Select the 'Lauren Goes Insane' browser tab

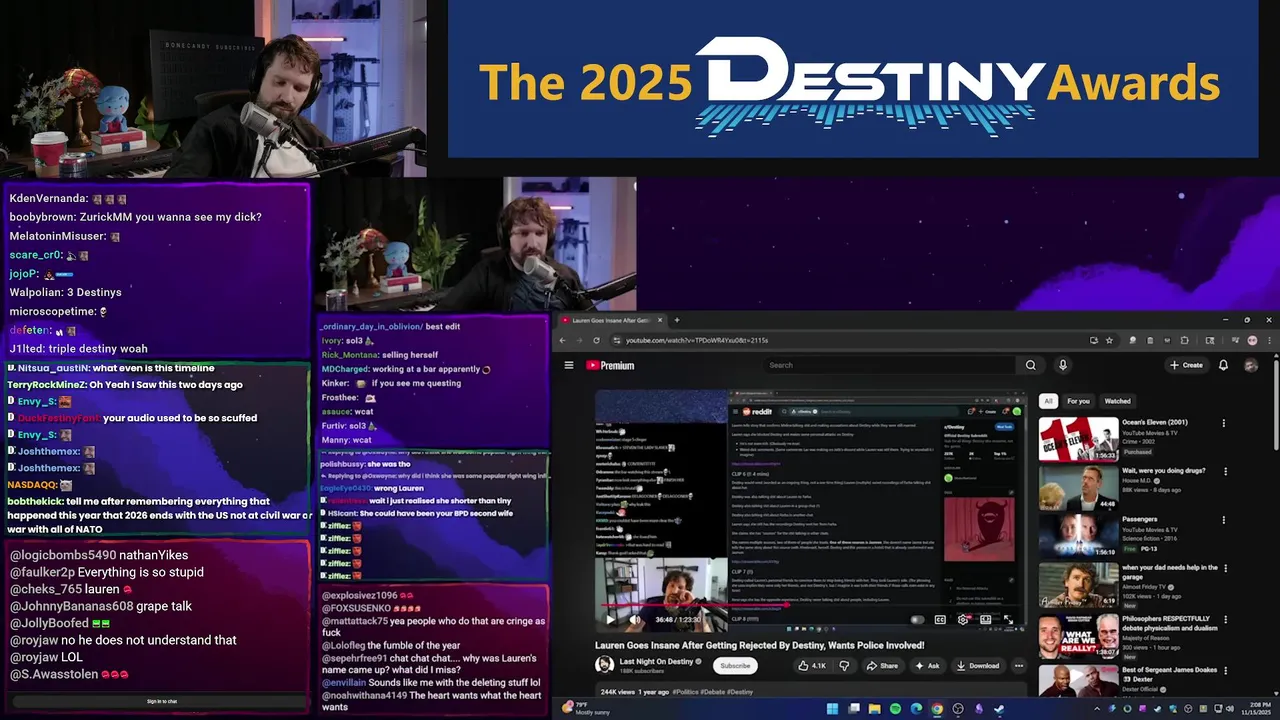[610, 320]
